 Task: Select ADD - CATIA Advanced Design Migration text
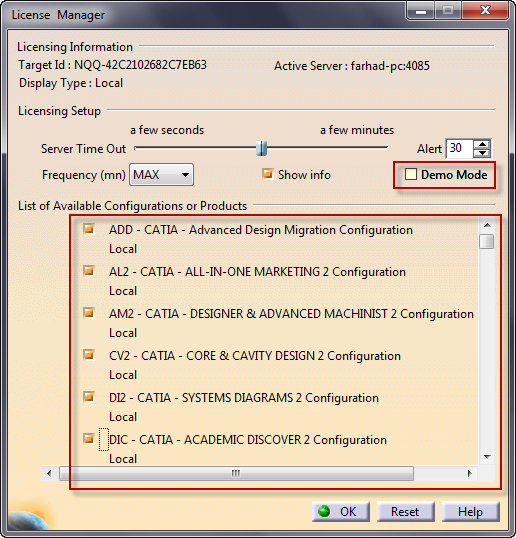261,230
